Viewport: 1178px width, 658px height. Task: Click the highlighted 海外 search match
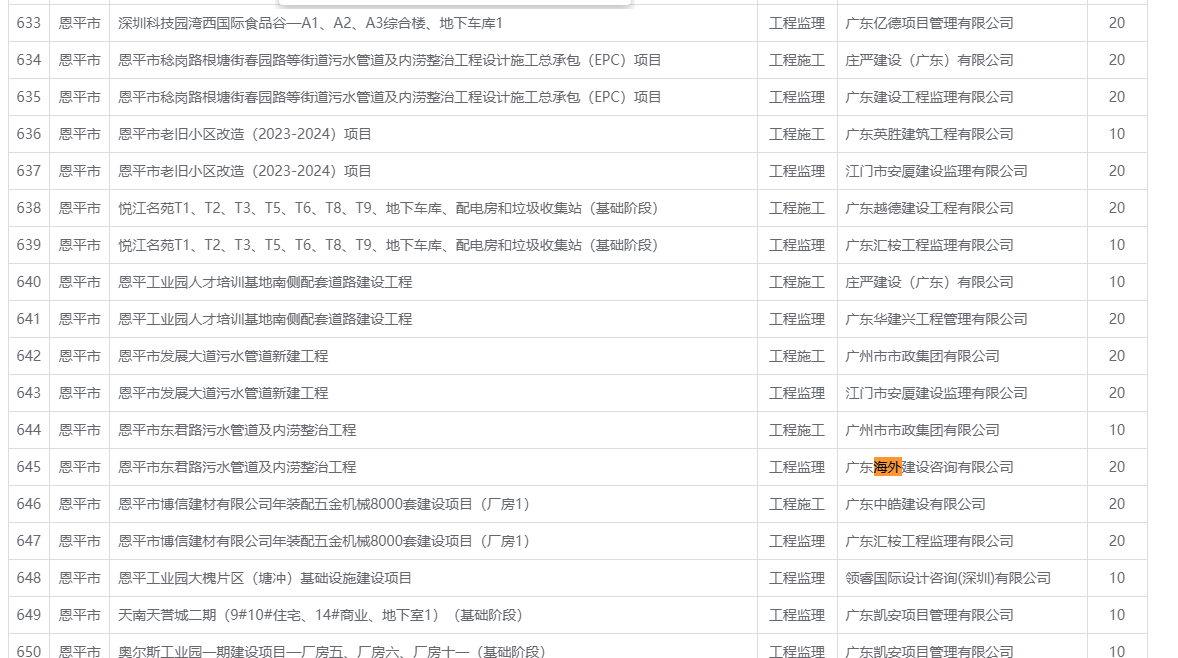(x=887, y=467)
